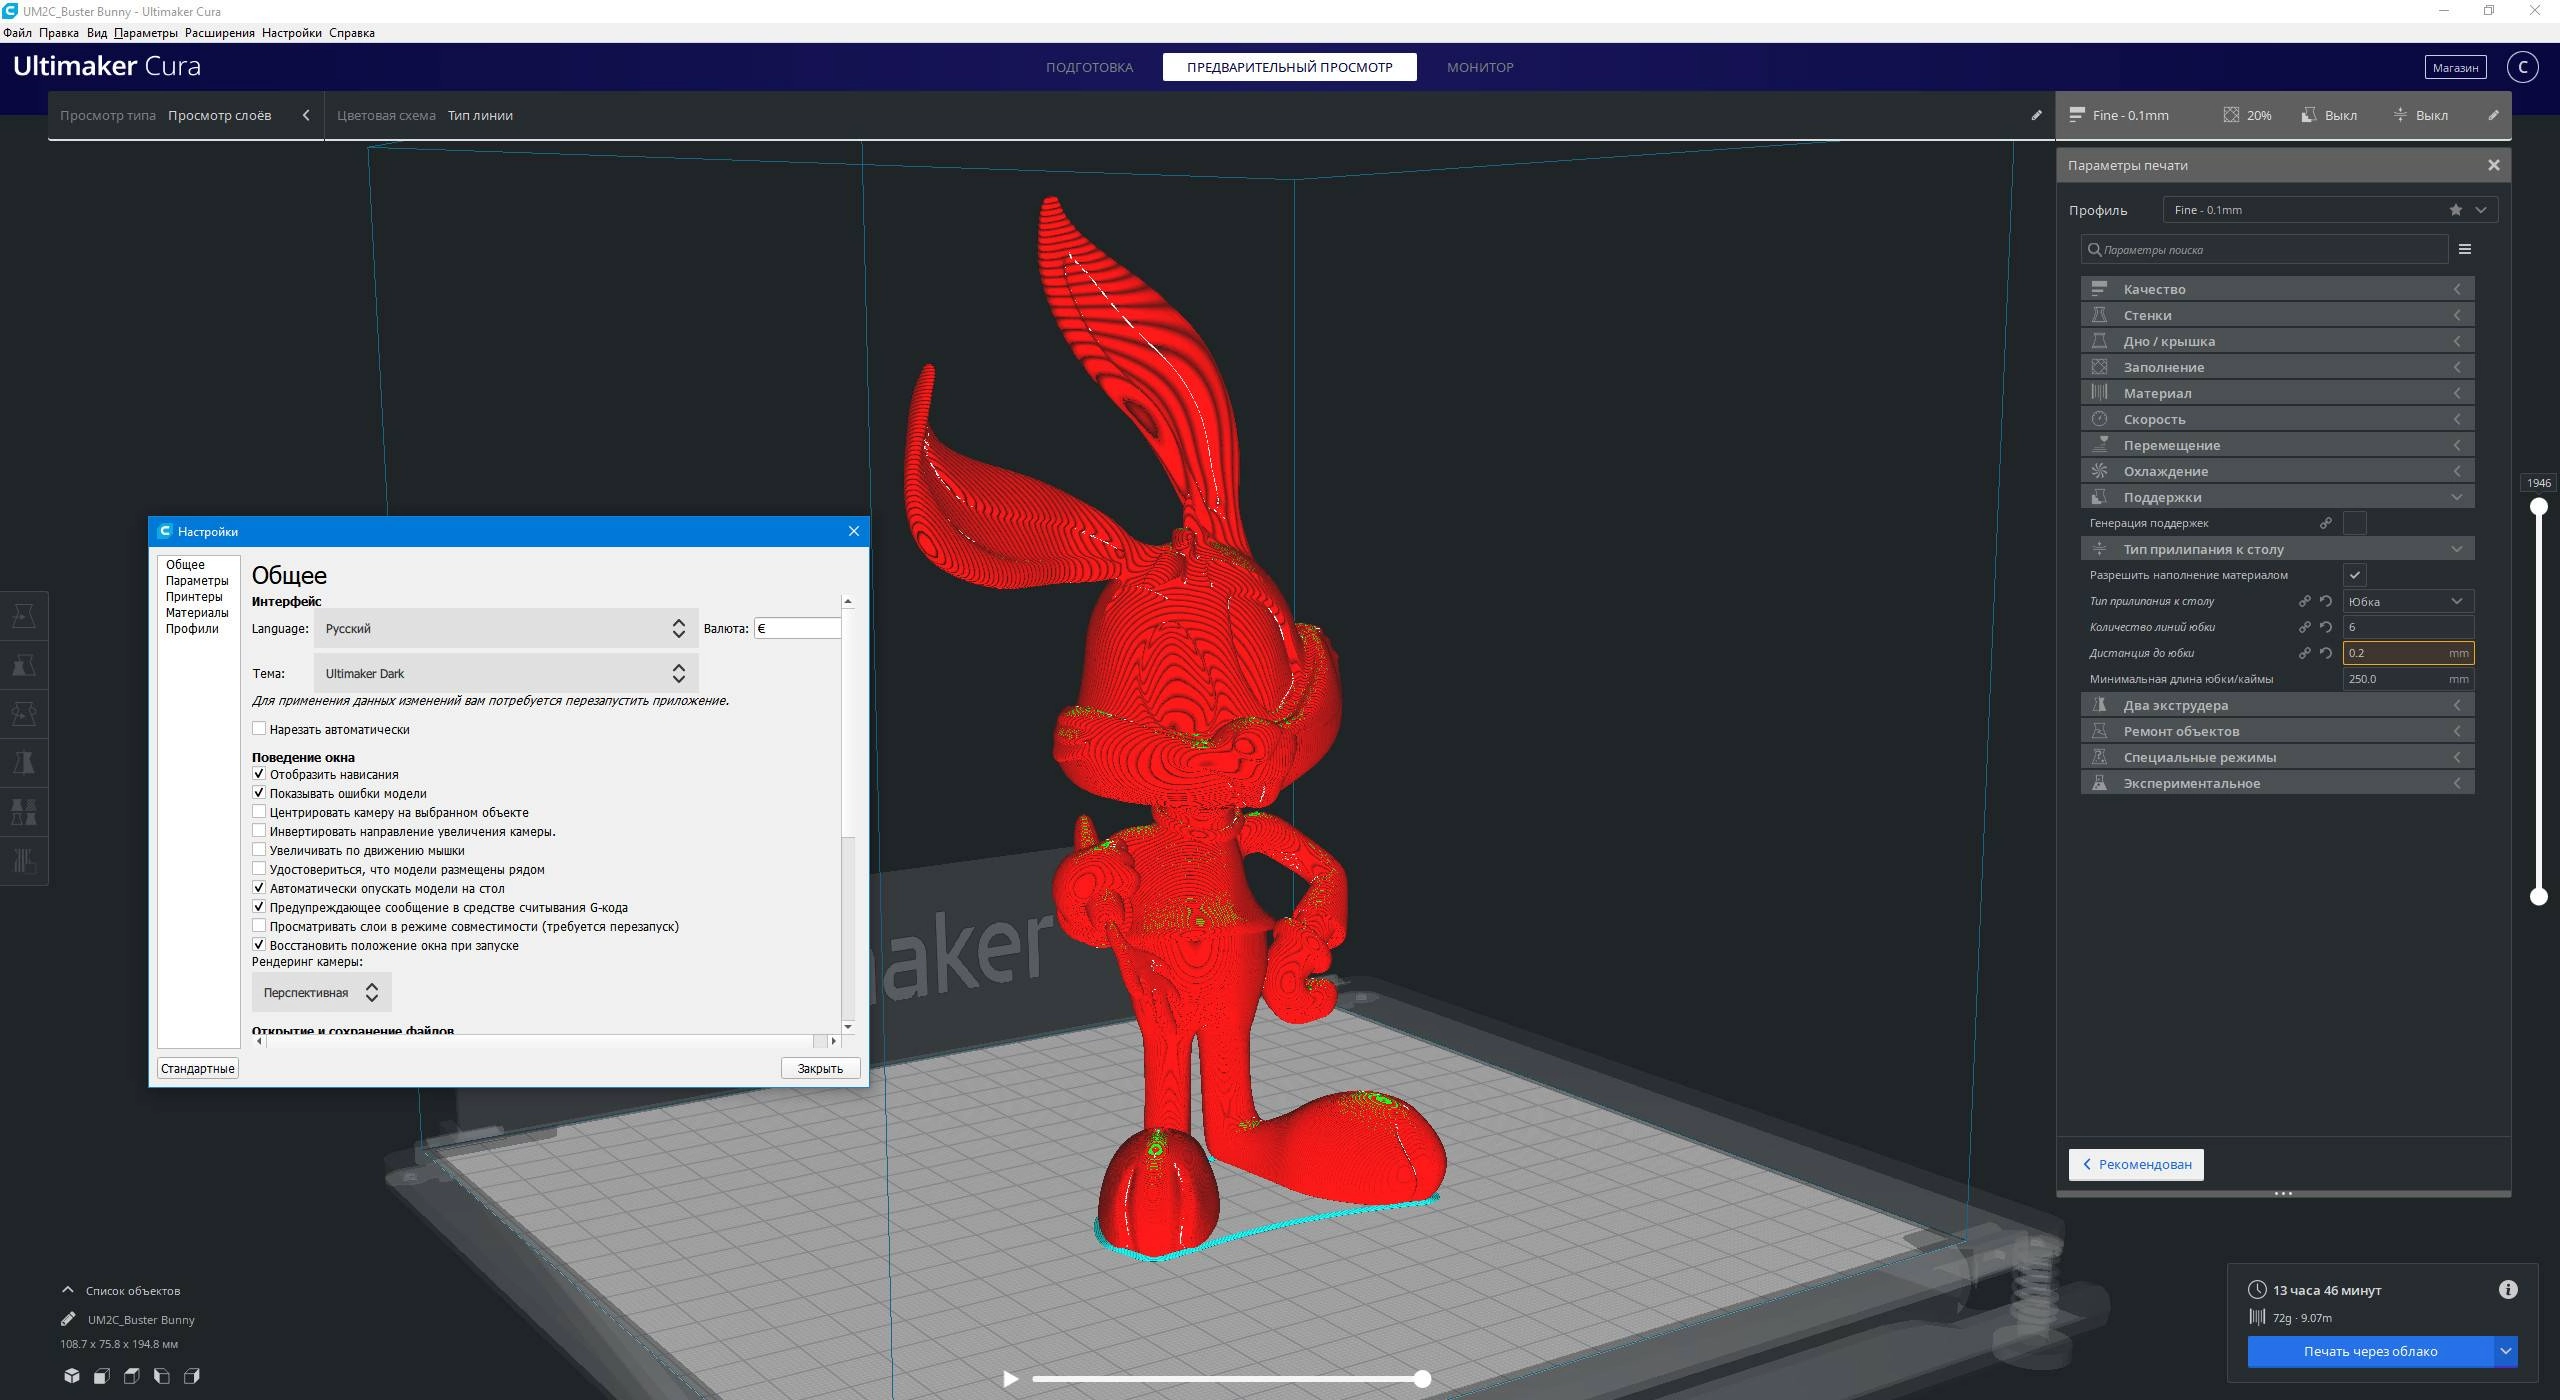Open the Файл menu
Viewport: 2560px width, 1400px height.
tap(17, 33)
